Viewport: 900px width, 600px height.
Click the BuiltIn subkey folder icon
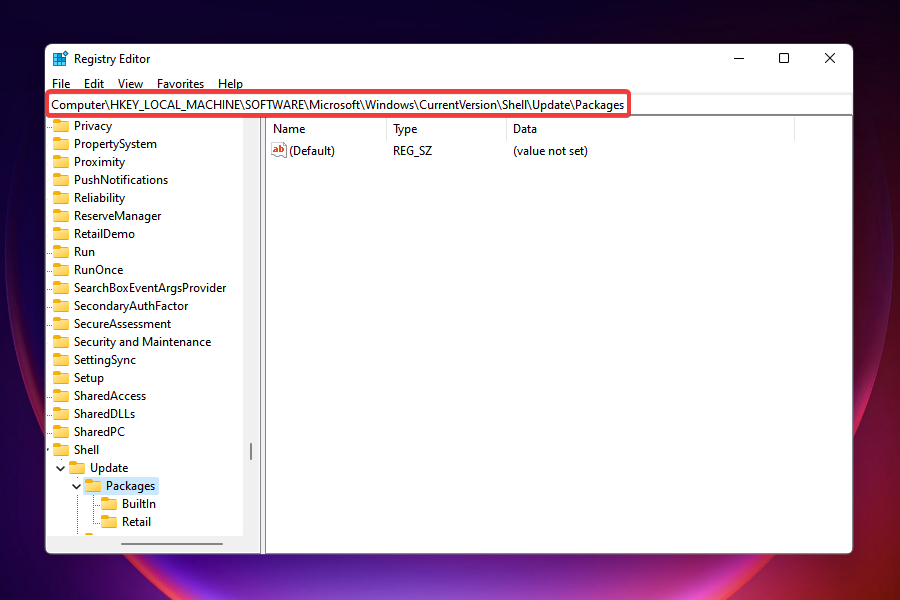coord(109,504)
